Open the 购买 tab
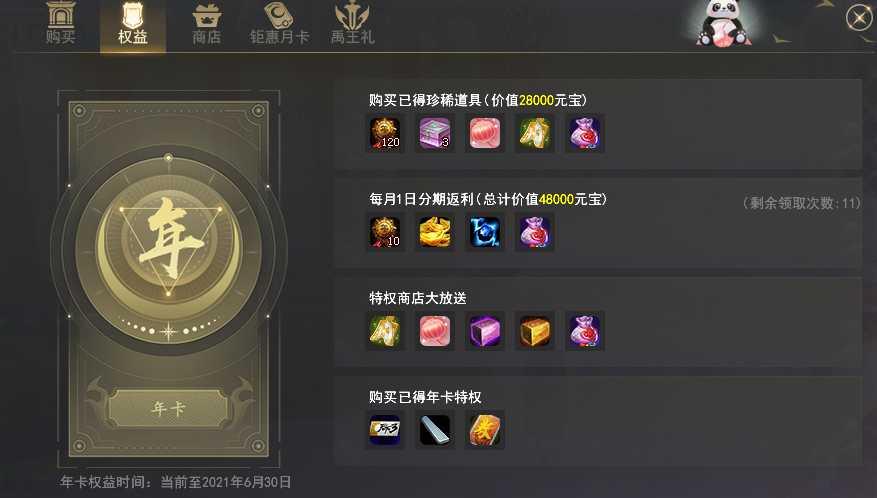Viewport: 877px width, 498px height. click(x=61, y=24)
